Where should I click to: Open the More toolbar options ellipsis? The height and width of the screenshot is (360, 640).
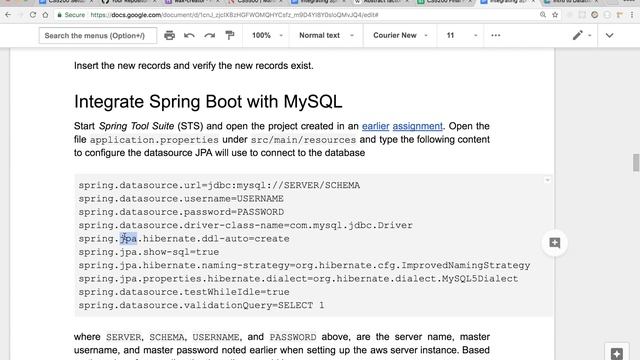(x=496, y=36)
